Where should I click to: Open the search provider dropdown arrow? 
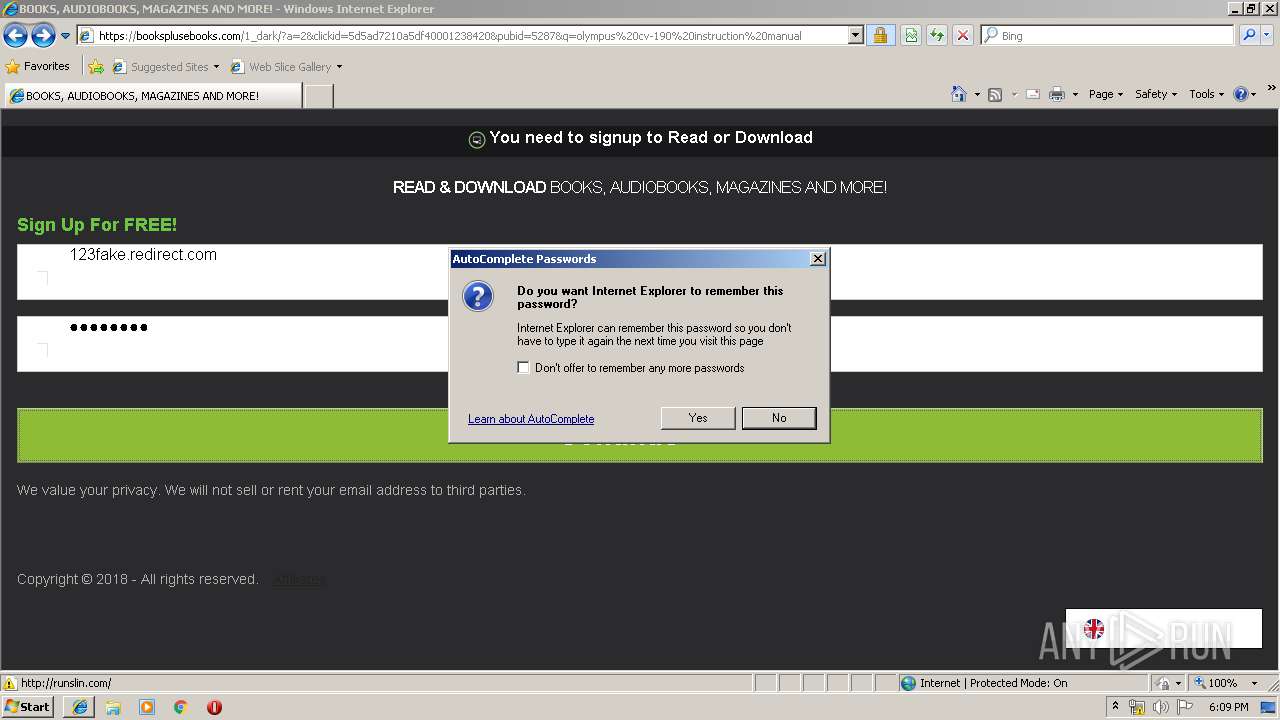[1267, 36]
